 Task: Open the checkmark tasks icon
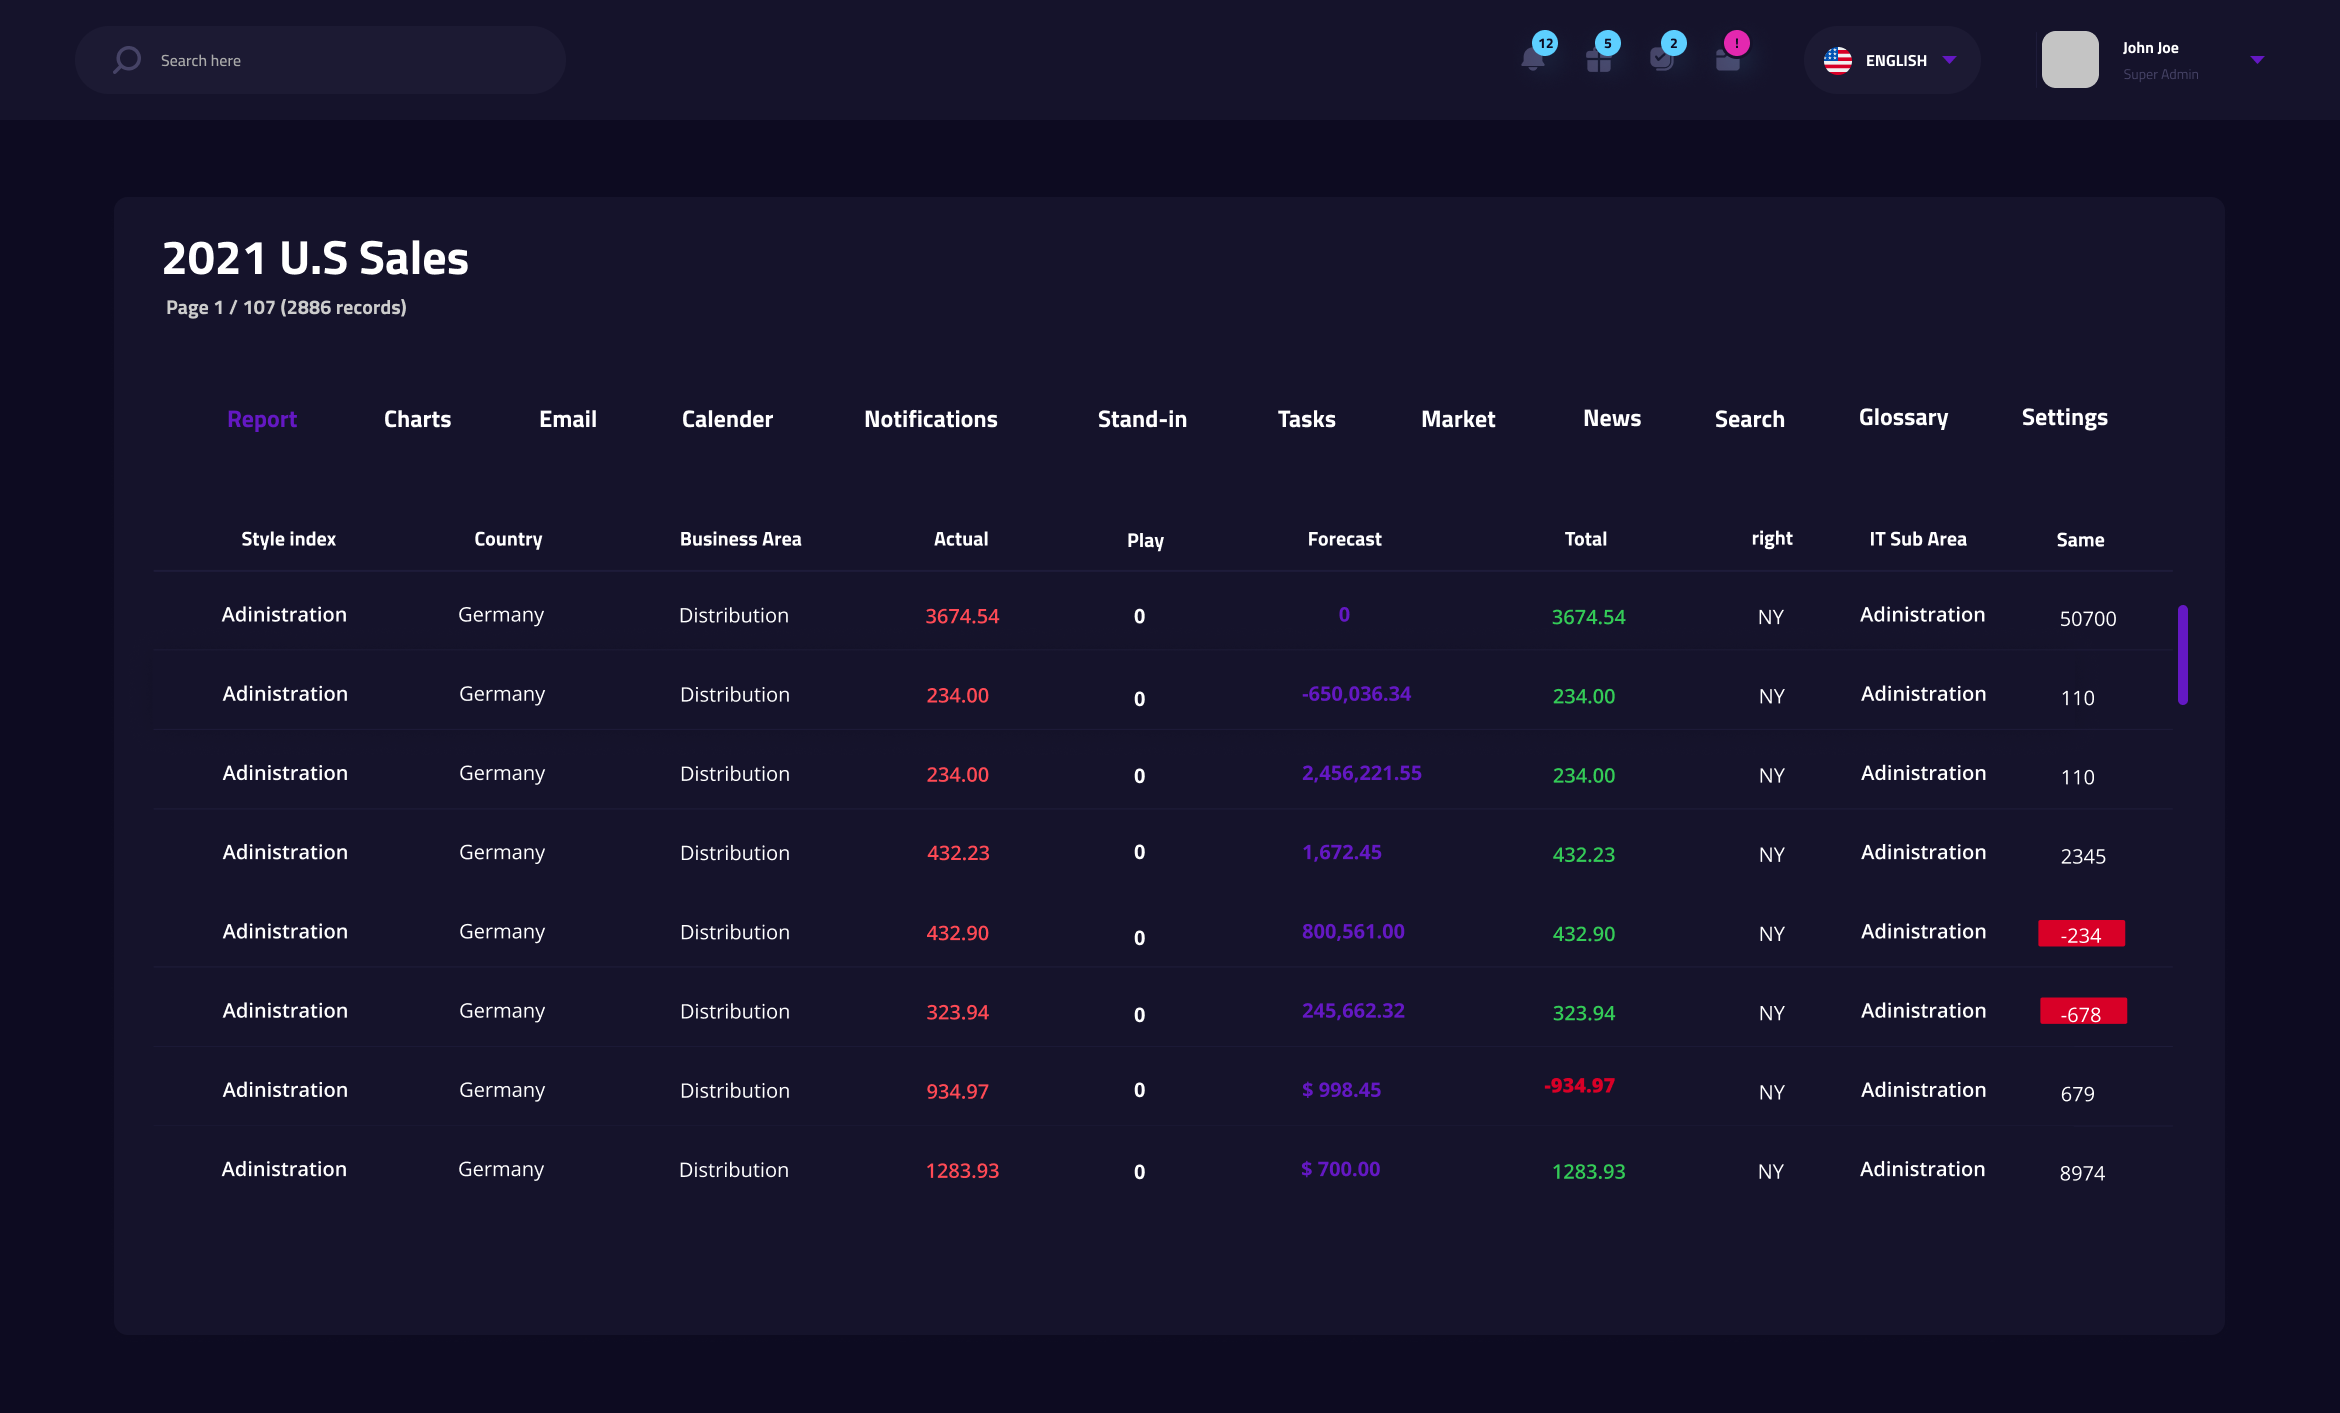click(1662, 60)
